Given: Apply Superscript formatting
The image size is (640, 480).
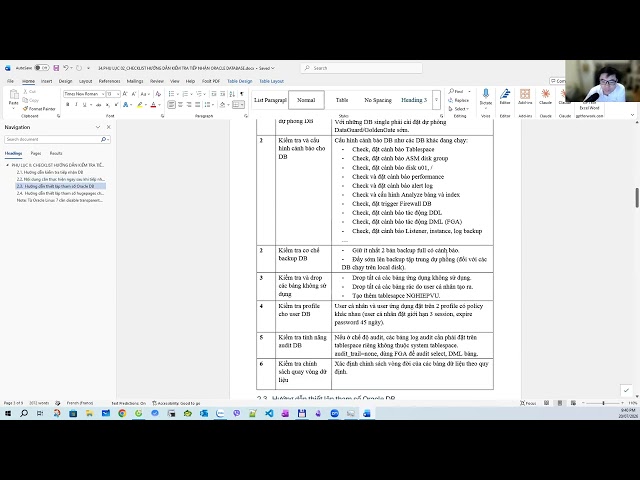Looking at the screenshot, I should (116, 105).
